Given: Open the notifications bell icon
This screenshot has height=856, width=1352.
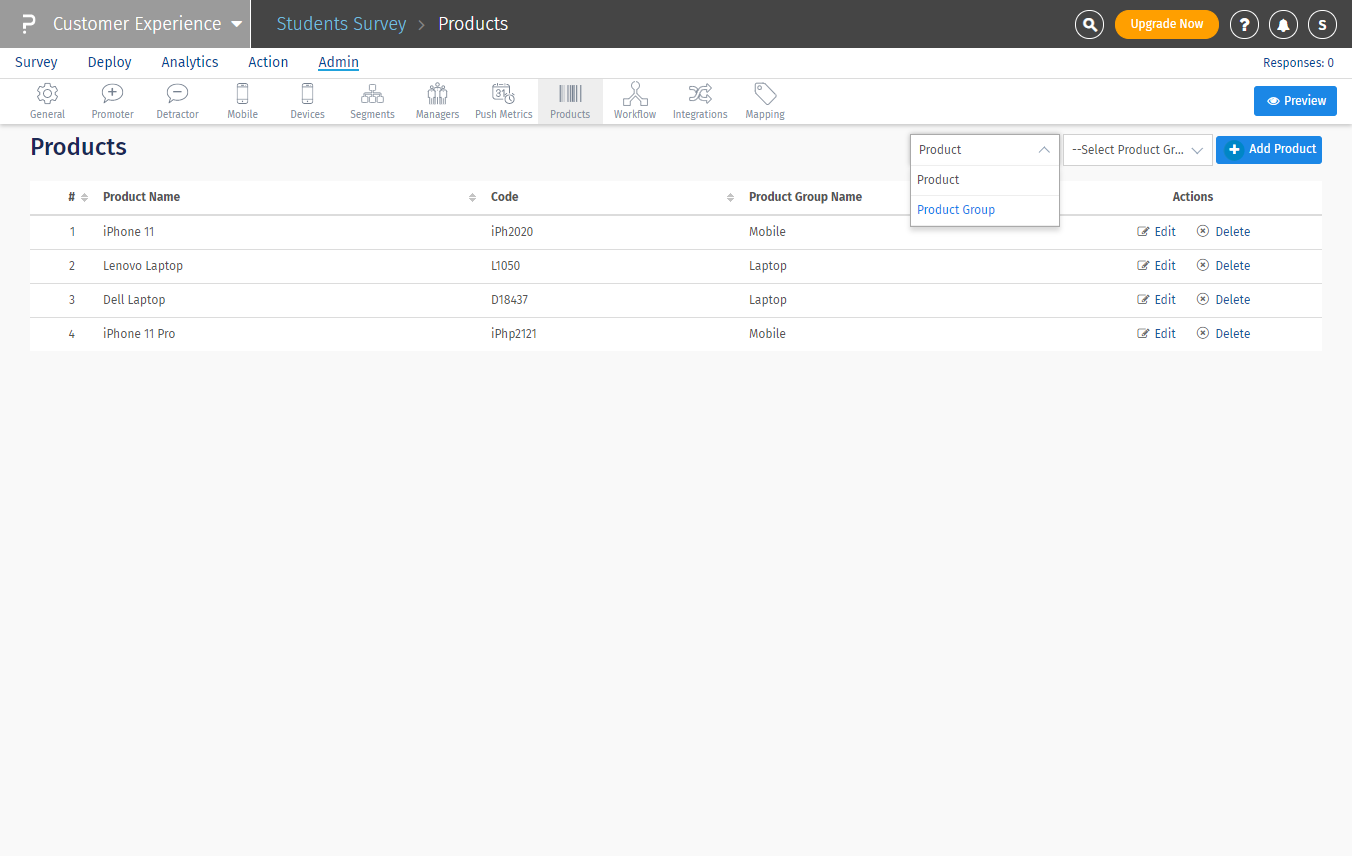Looking at the screenshot, I should [x=1283, y=24].
